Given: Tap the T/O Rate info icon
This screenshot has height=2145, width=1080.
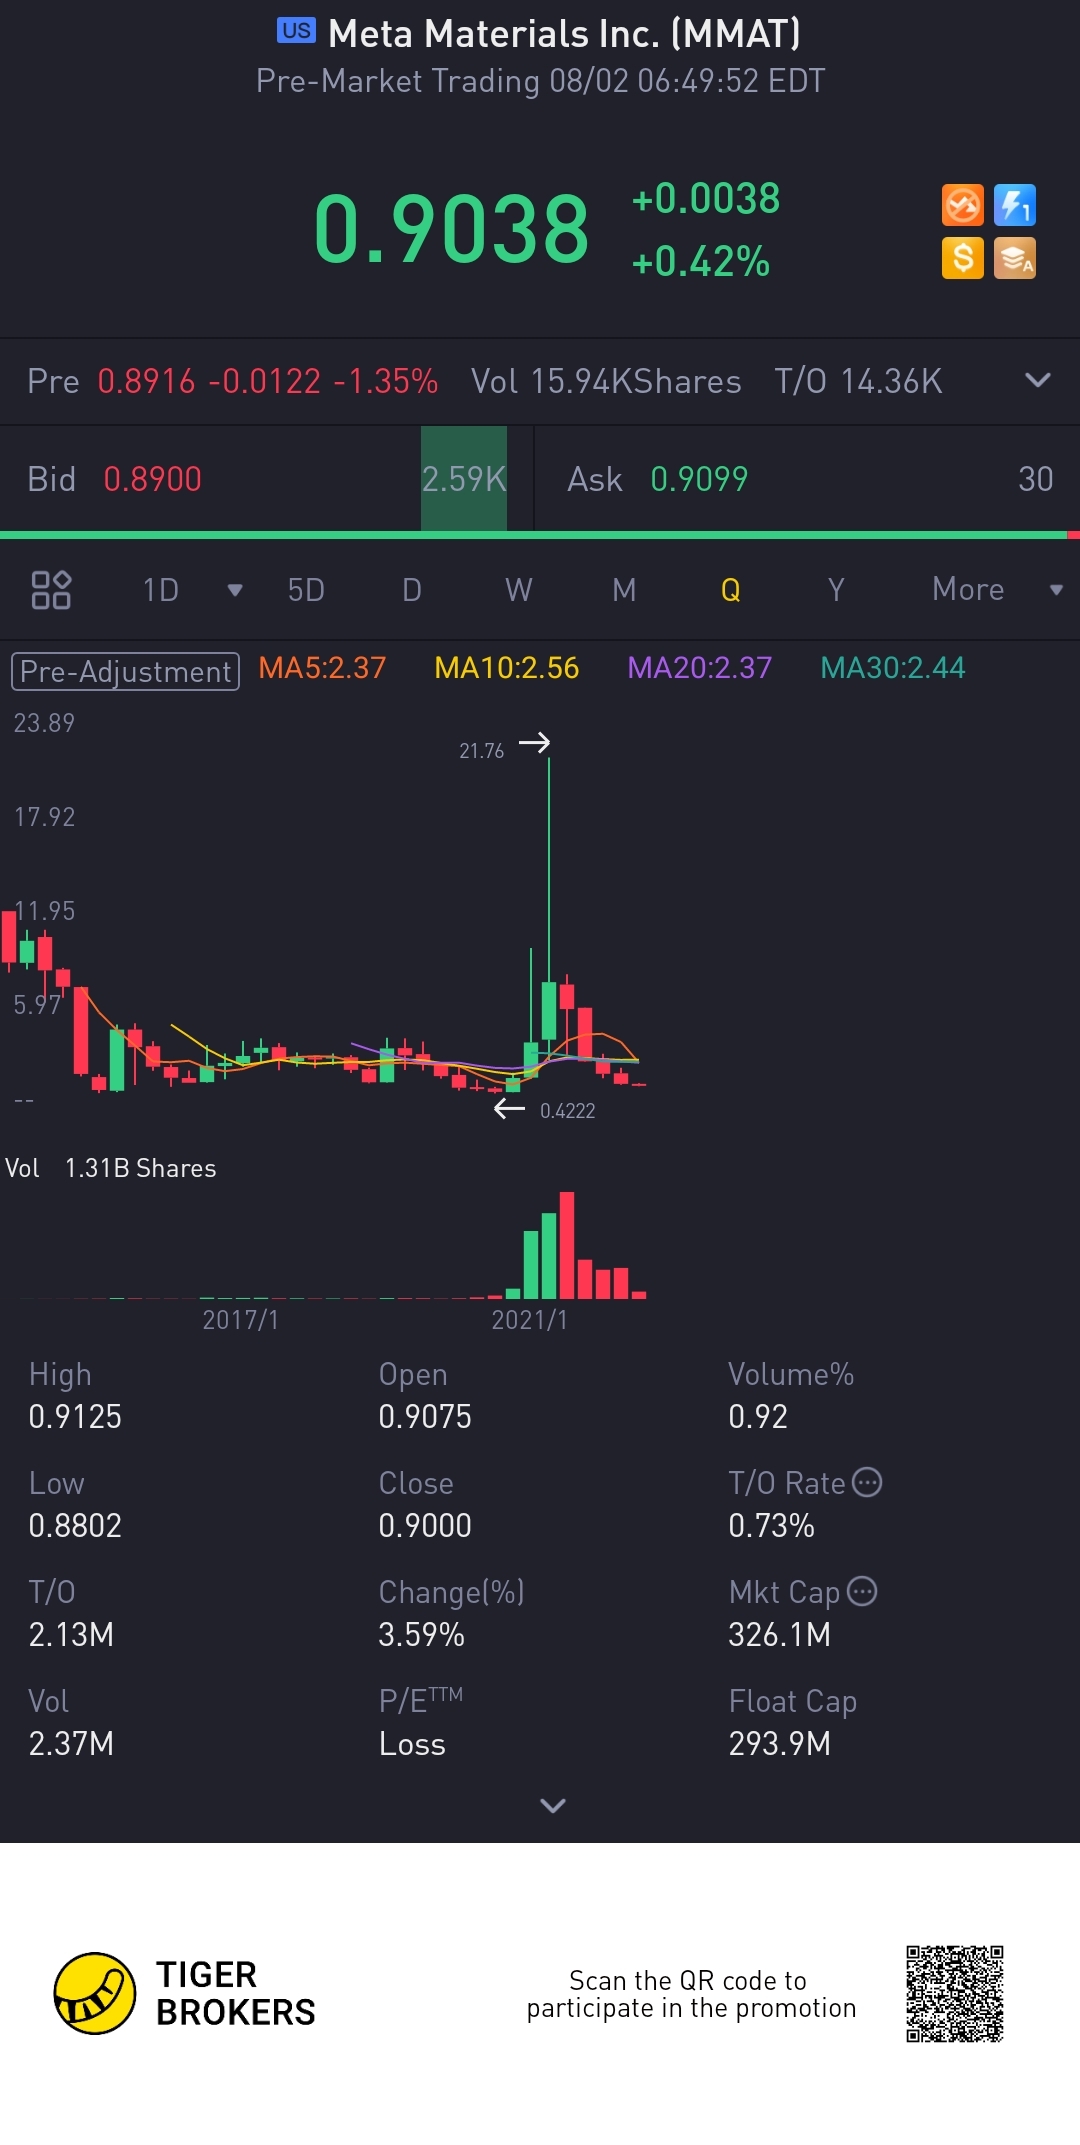Looking at the screenshot, I should pos(867,1482).
